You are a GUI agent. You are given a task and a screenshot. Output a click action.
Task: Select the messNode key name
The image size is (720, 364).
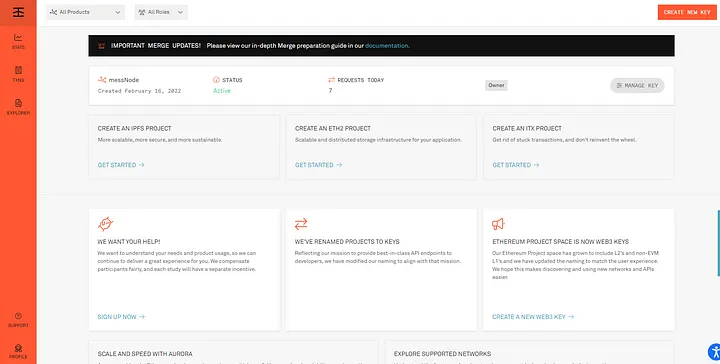click(x=124, y=80)
